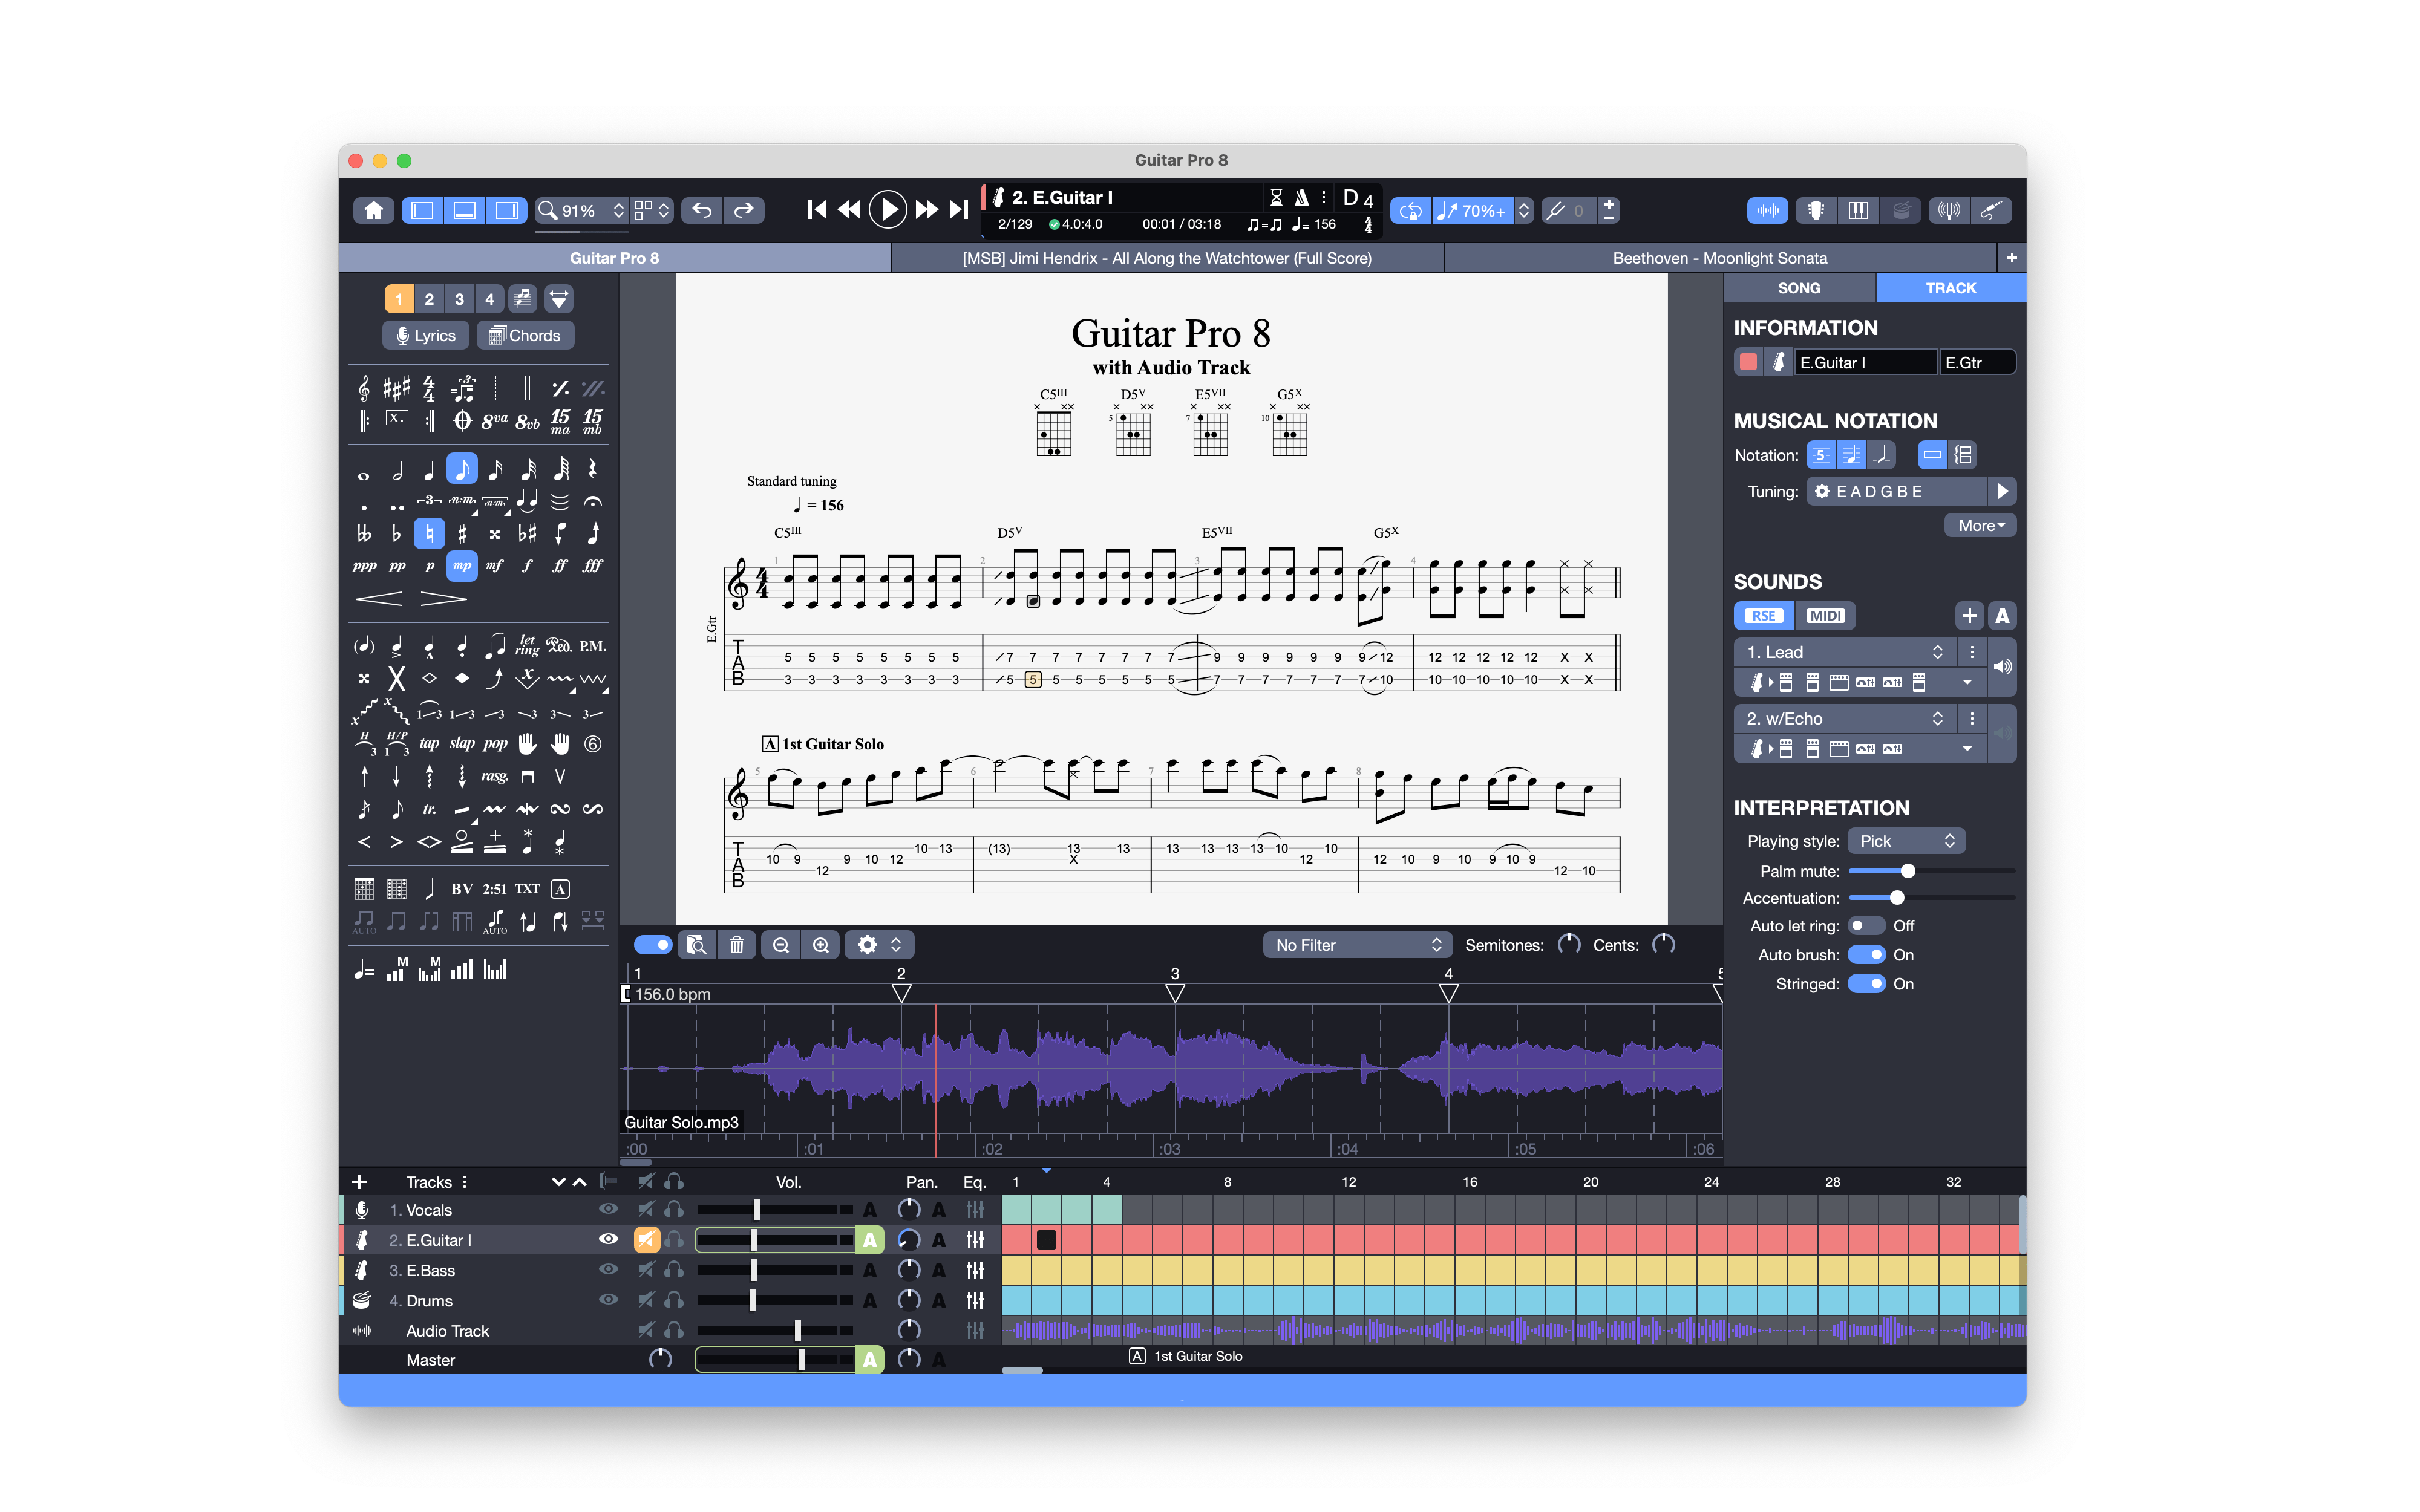Add a coda symbol

(462, 421)
